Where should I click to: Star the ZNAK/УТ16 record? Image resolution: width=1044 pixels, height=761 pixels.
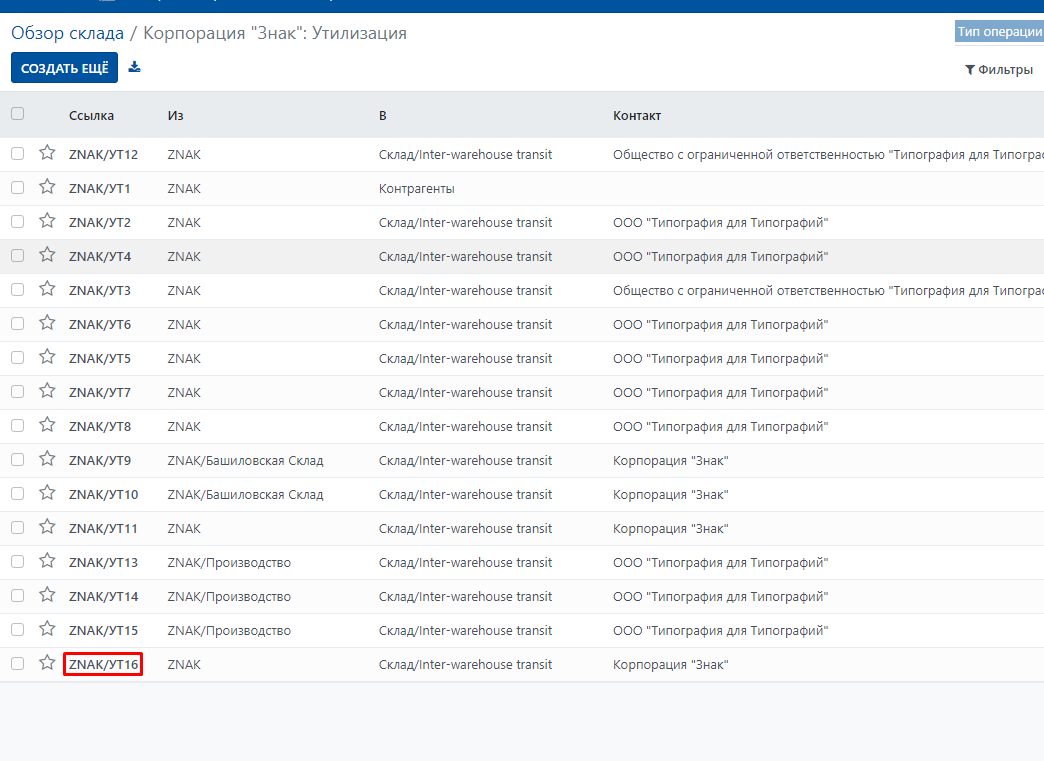click(47, 662)
